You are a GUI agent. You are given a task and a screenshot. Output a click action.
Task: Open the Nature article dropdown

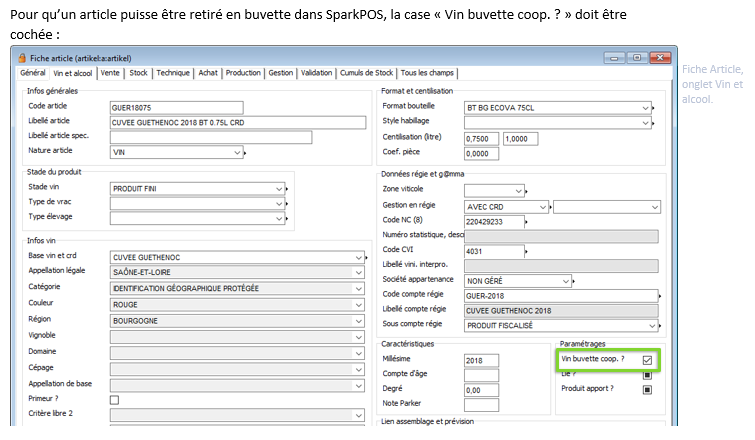coord(238,152)
